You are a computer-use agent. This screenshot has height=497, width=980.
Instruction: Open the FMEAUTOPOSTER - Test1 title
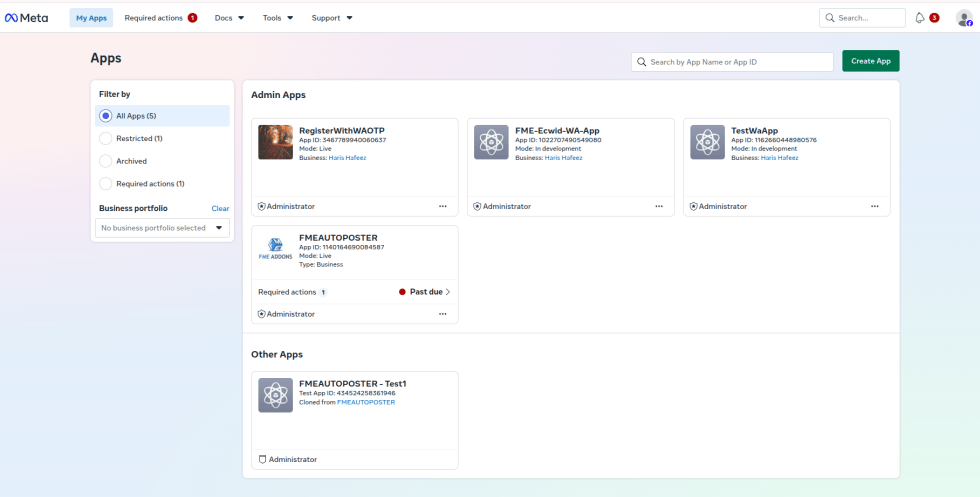coord(353,384)
